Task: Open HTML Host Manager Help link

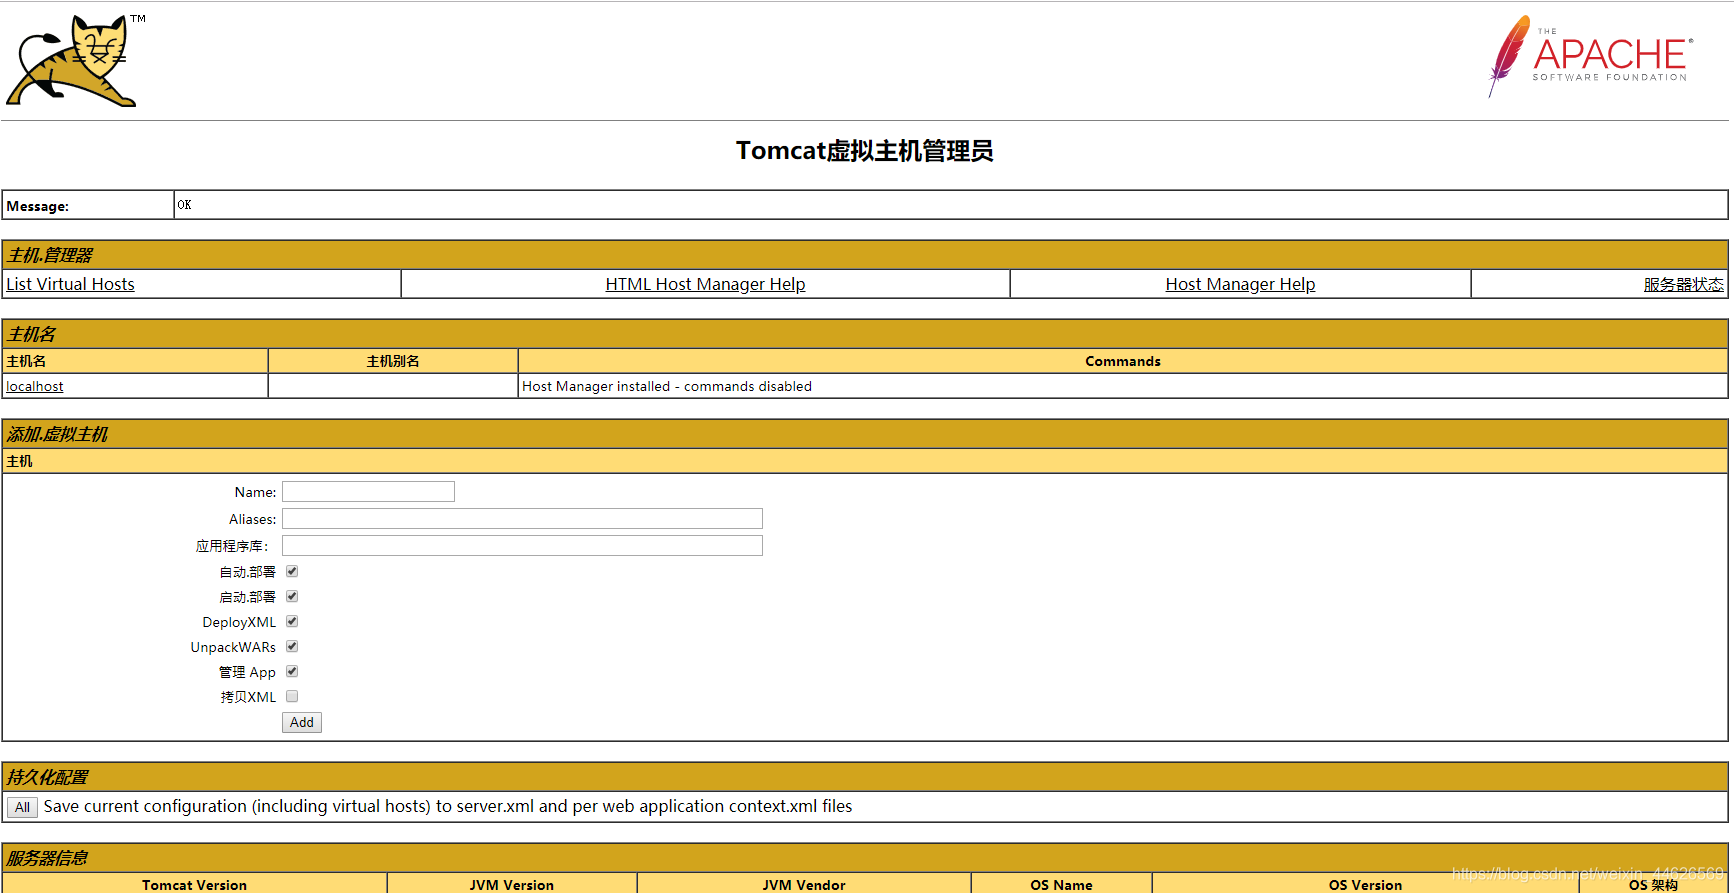Action: coord(705,284)
